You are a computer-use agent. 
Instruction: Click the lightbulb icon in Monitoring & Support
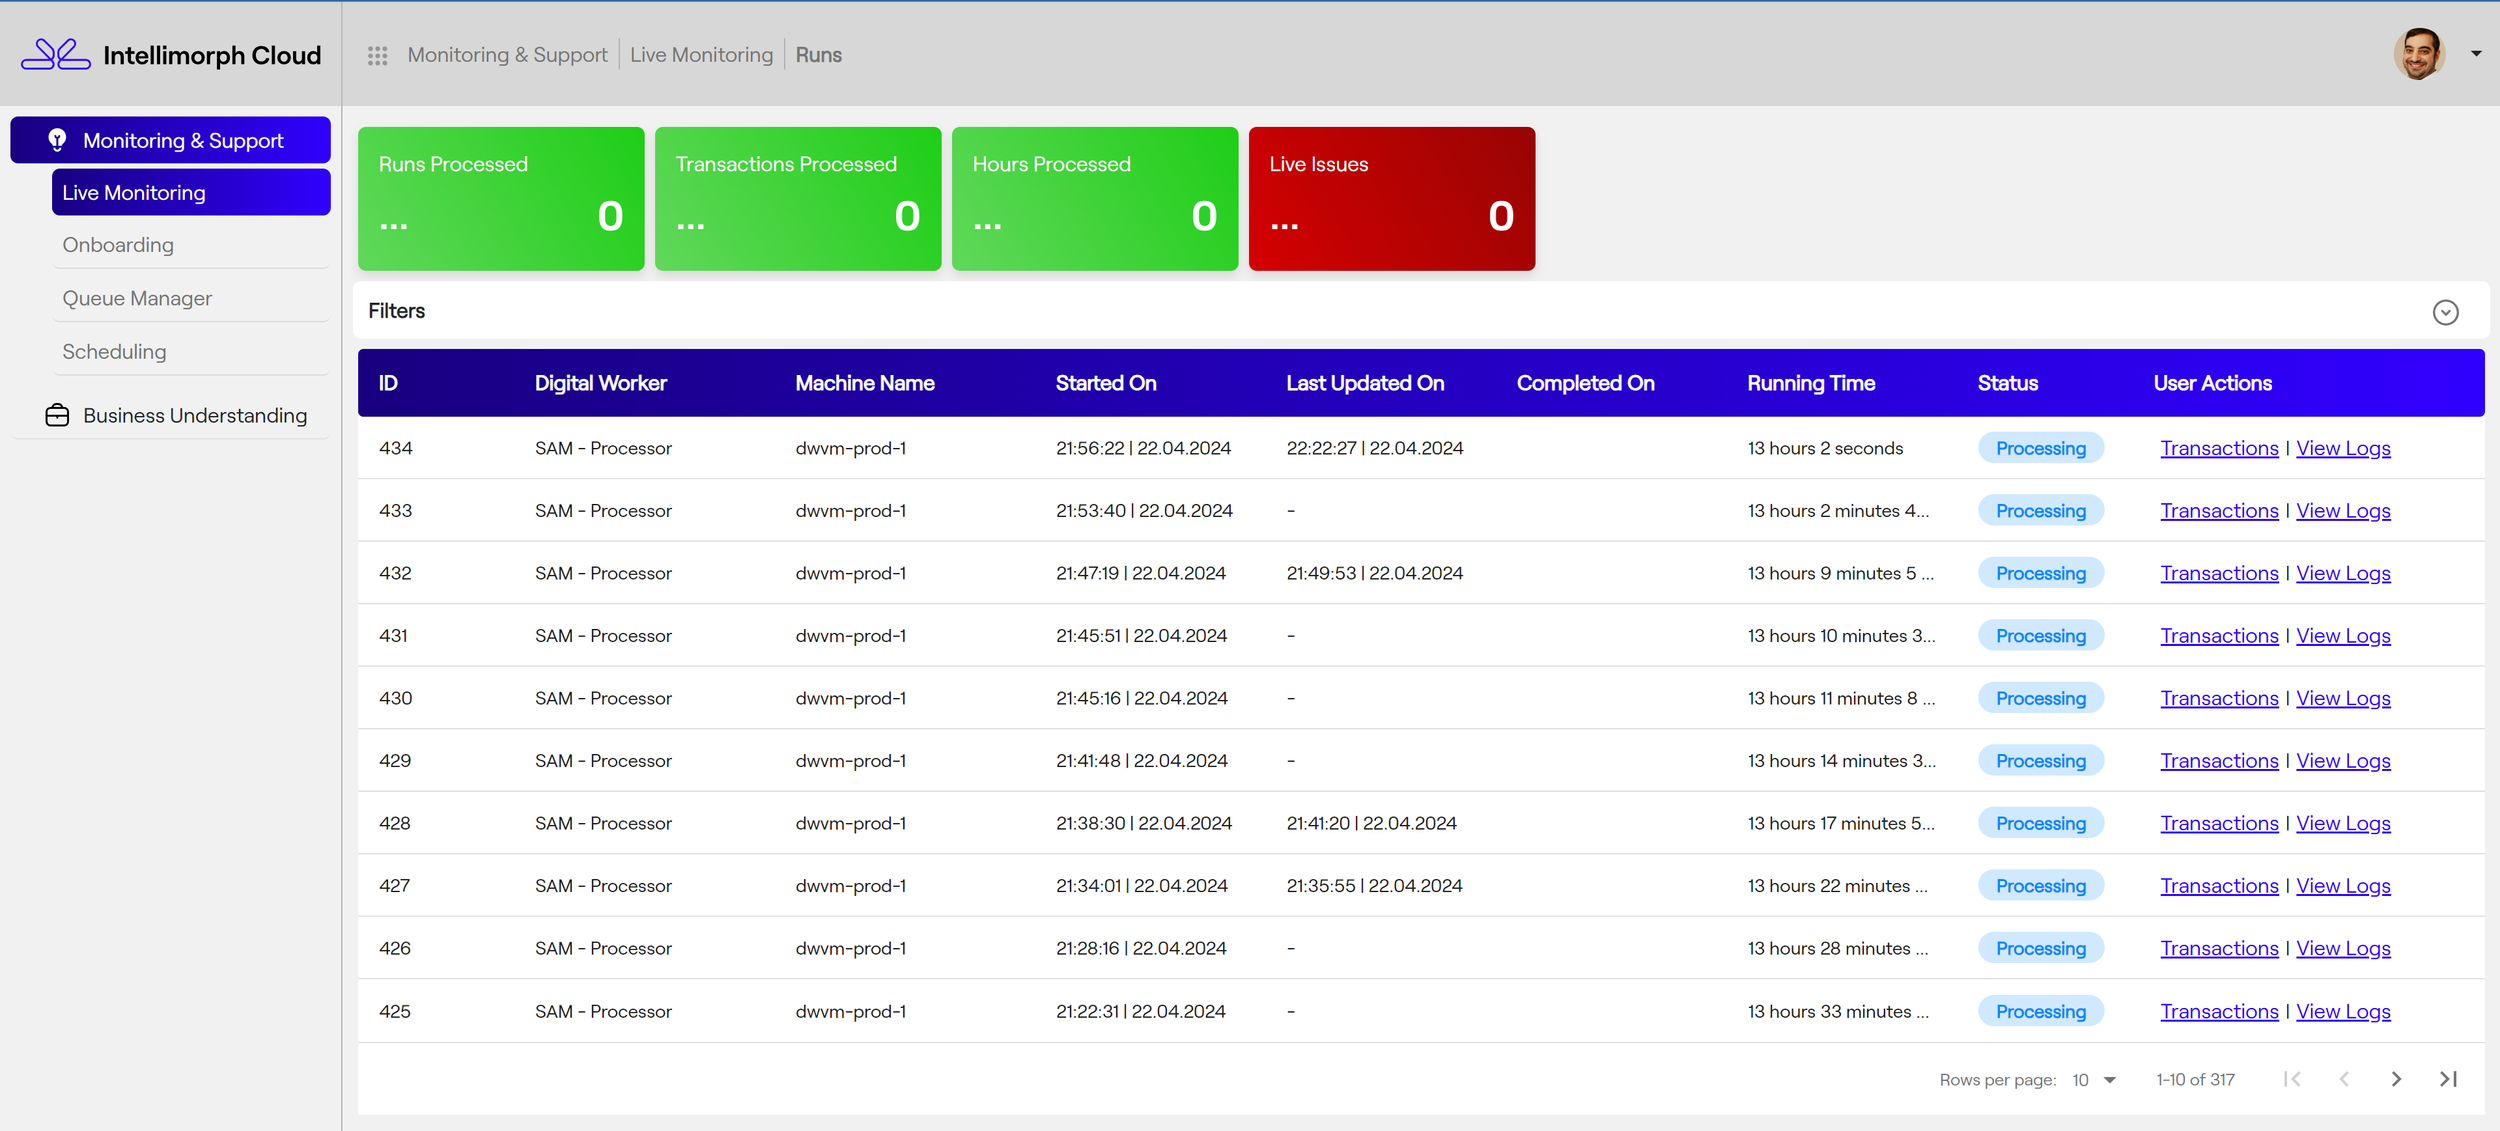(57, 140)
